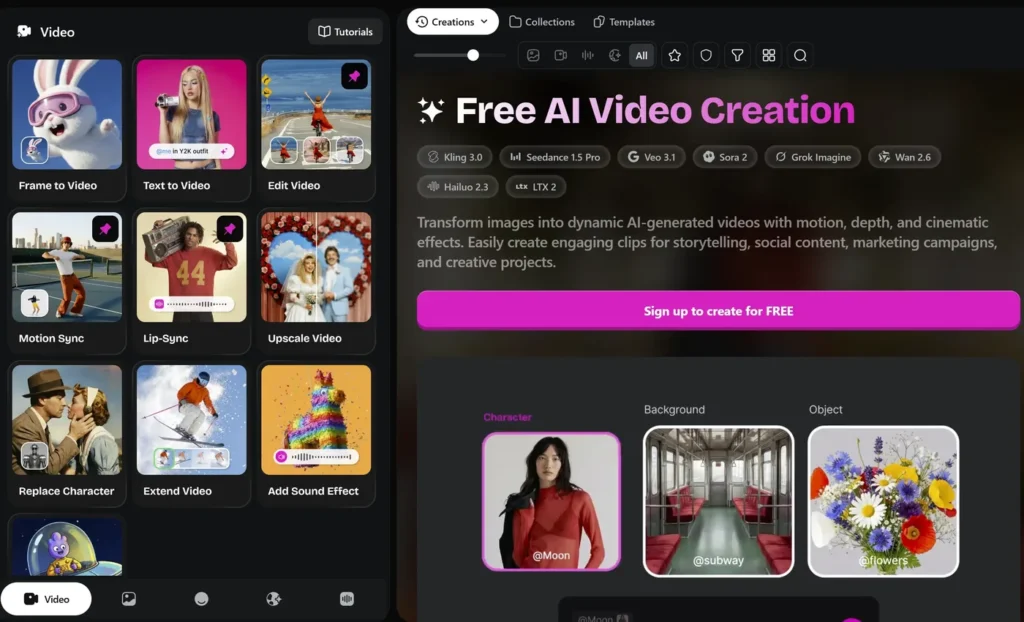Select the Wan 2.6 model chip
This screenshot has height=622, width=1024.
click(x=904, y=157)
